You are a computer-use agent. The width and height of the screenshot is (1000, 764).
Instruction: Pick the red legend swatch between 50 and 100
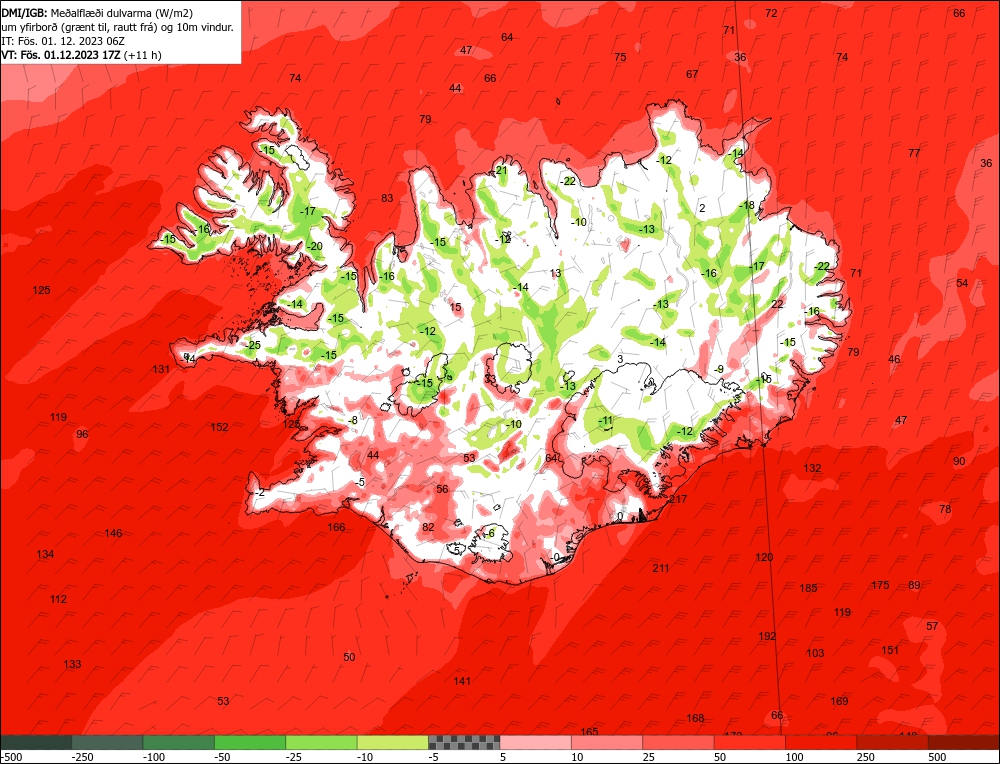(x=750, y=742)
